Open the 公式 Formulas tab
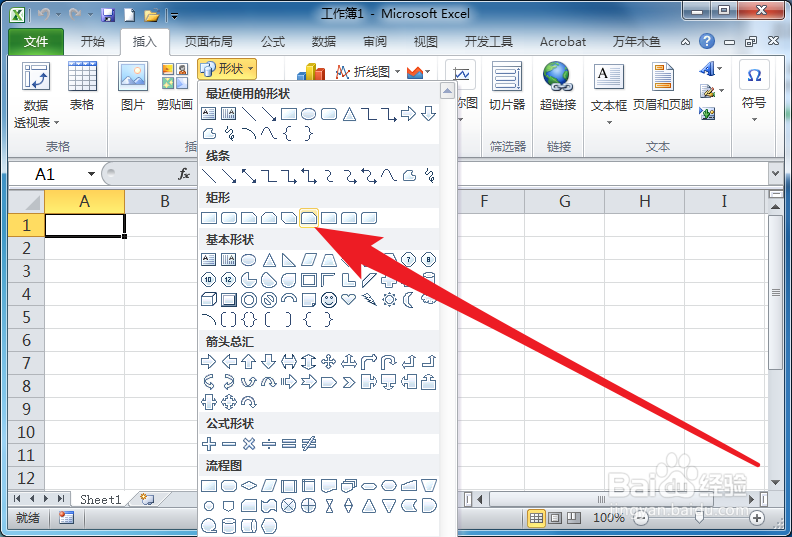This screenshot has height=537, width=792. [273, 41]
